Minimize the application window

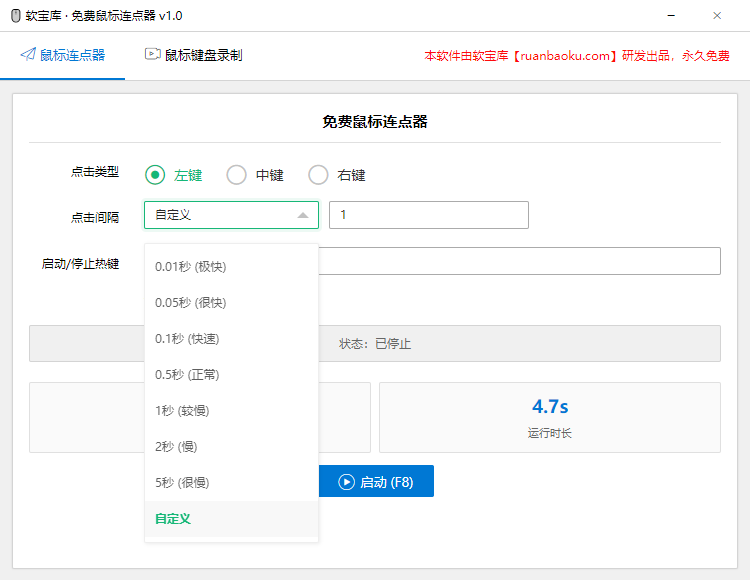[671, 16]
